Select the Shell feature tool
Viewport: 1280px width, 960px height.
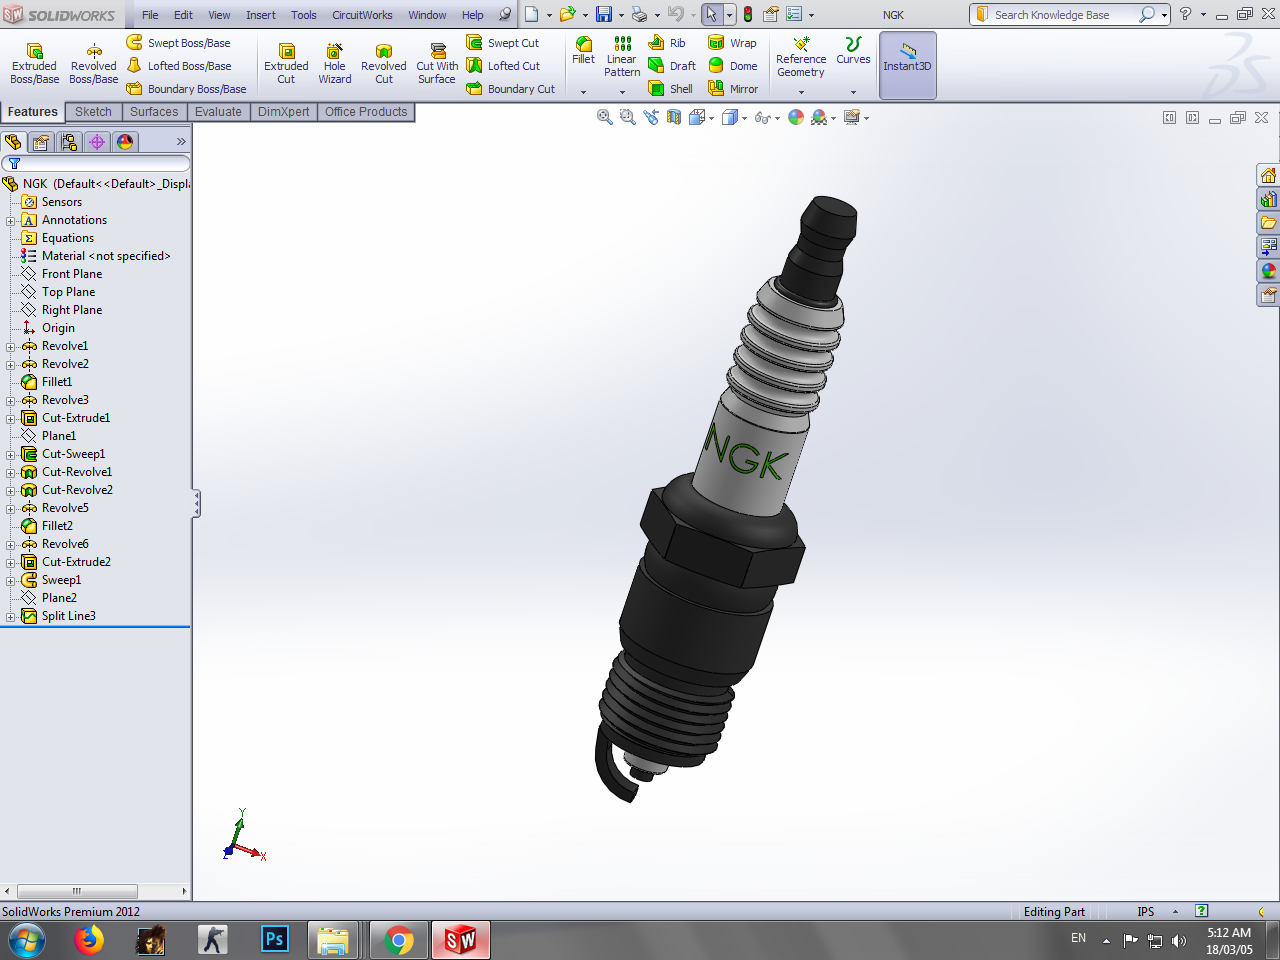(670, 89)
